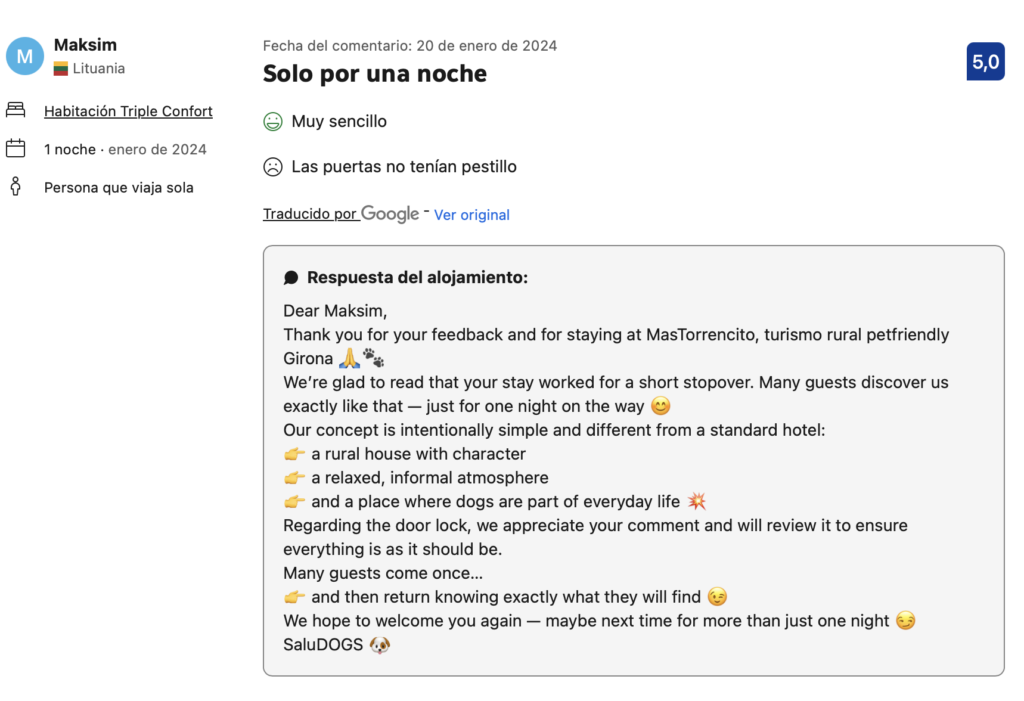
Task: Click the Respuesta del alojamiento heading
Action: tap(417, 278)
